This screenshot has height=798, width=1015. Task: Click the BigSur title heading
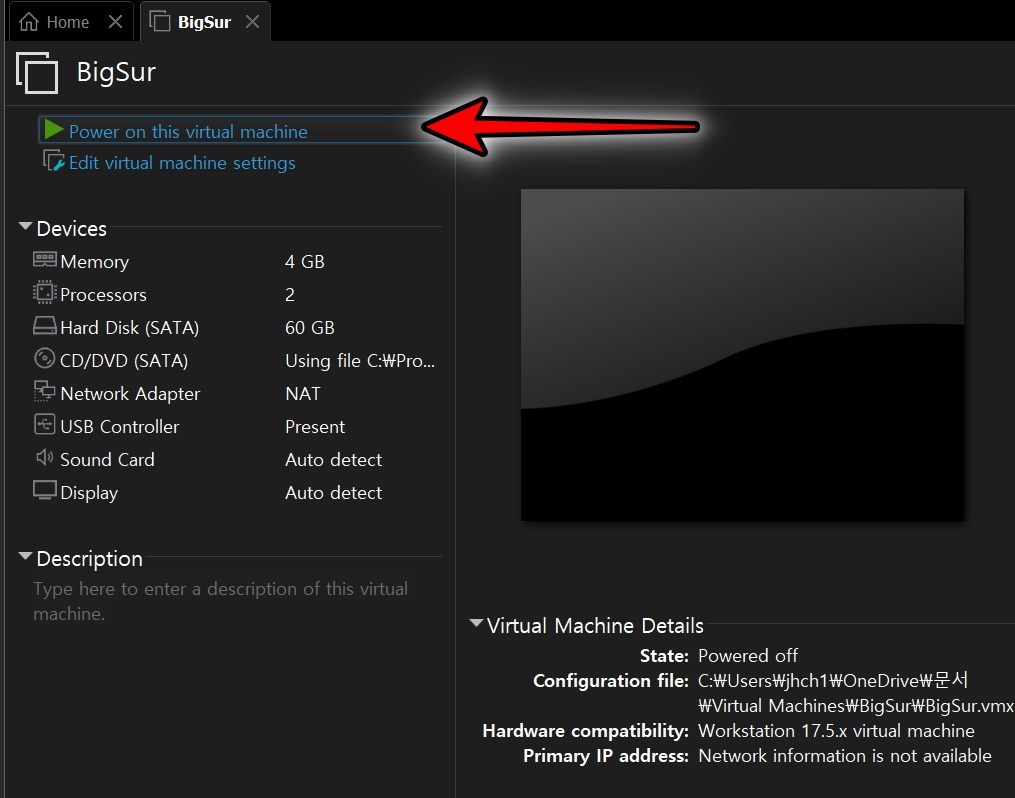tap(116, 72)
